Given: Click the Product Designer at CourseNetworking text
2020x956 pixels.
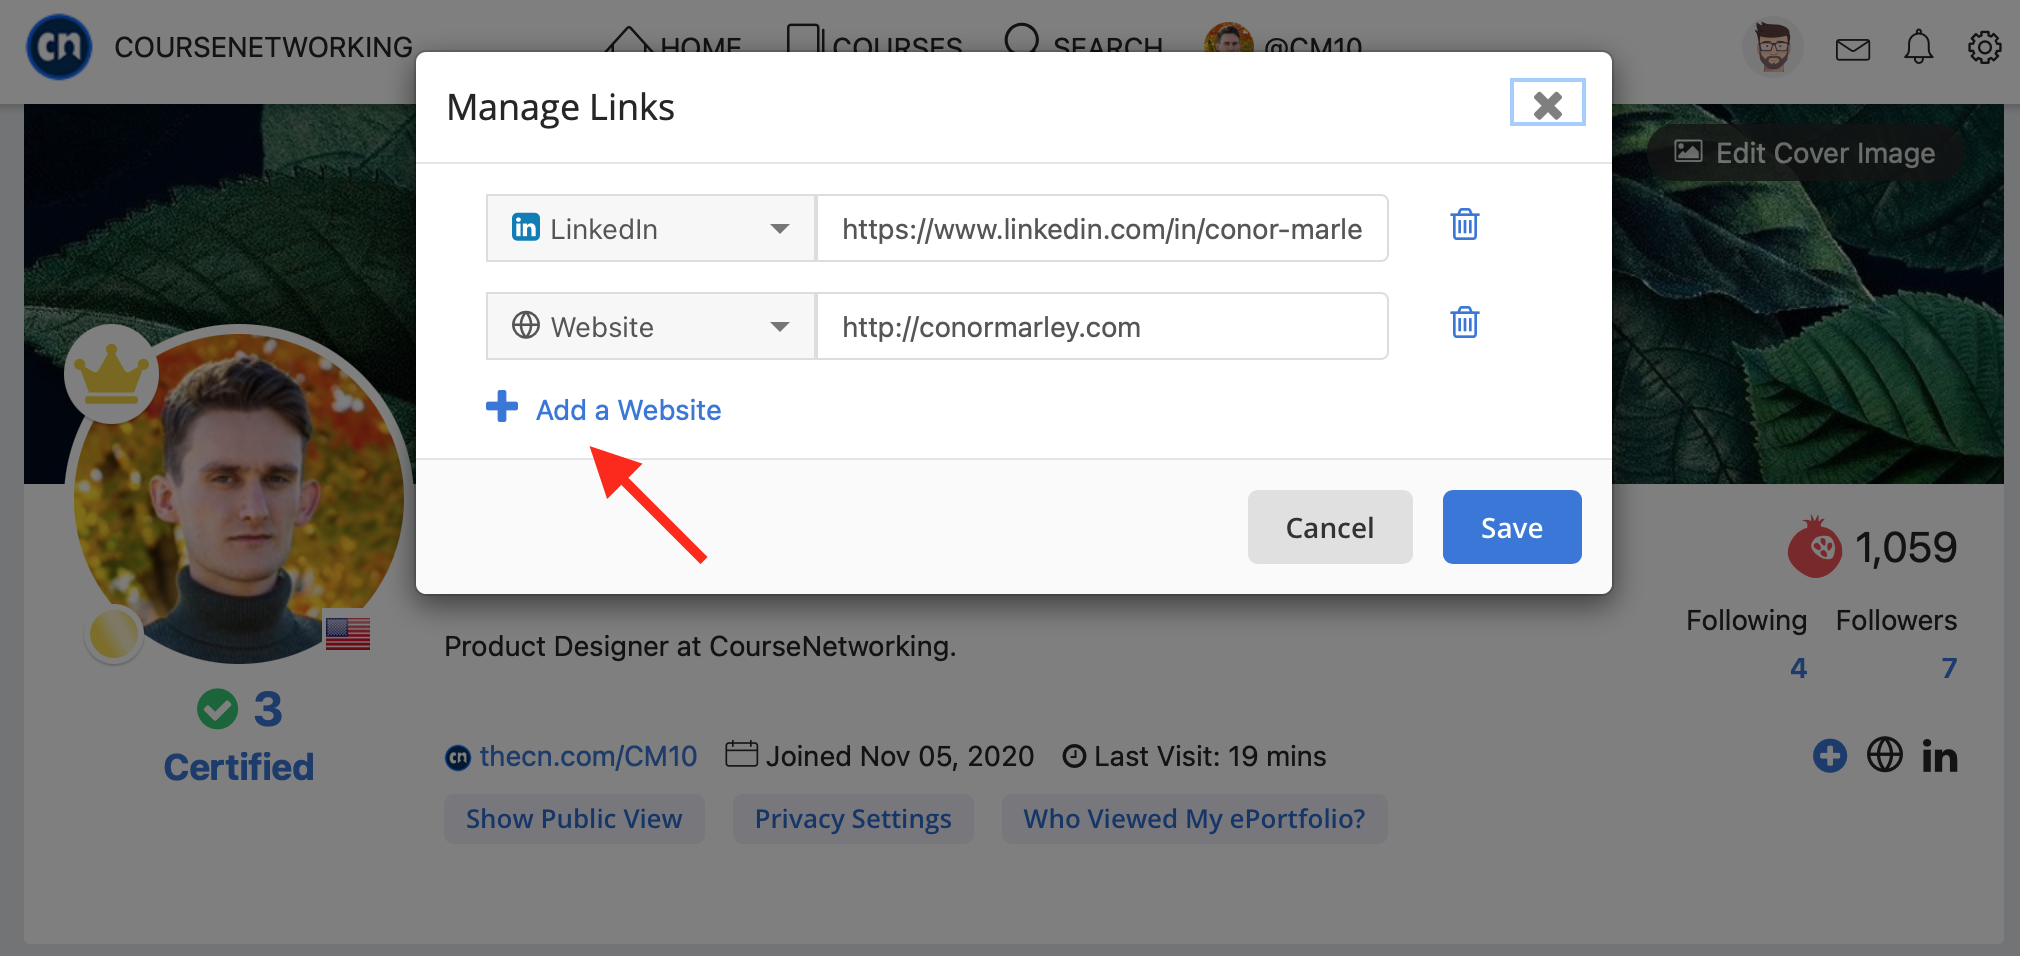Looking at the screenshot, I should (x=700, y=646).
